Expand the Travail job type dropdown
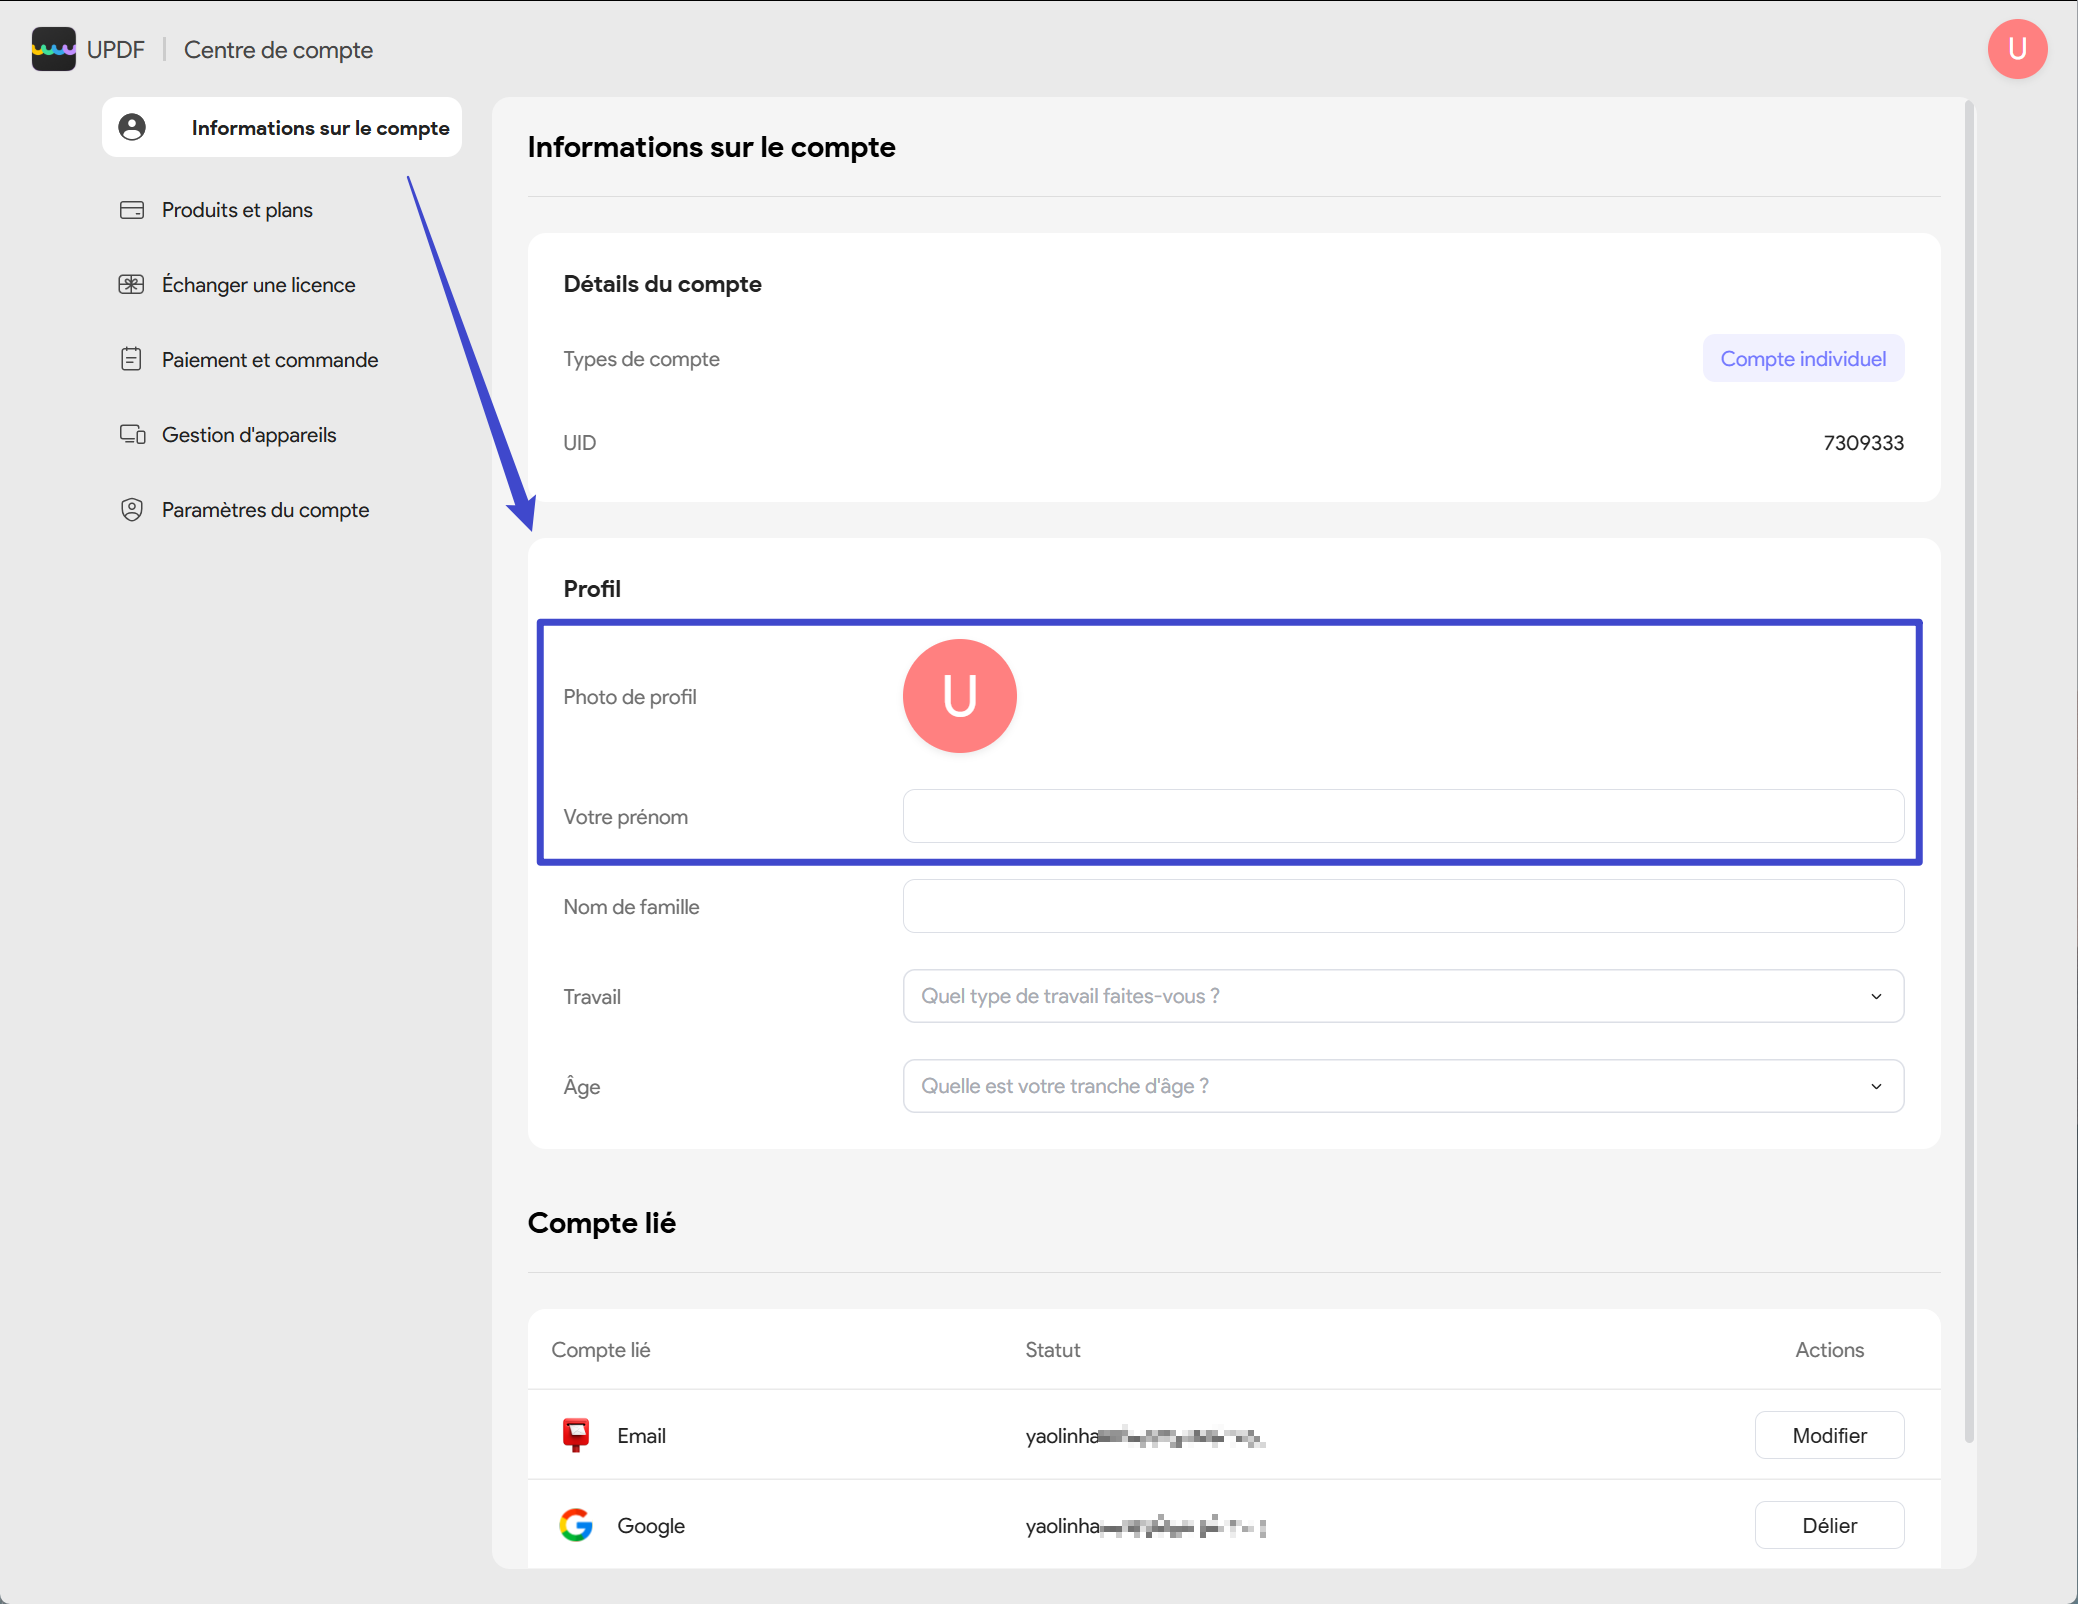 coord(1403,996)
